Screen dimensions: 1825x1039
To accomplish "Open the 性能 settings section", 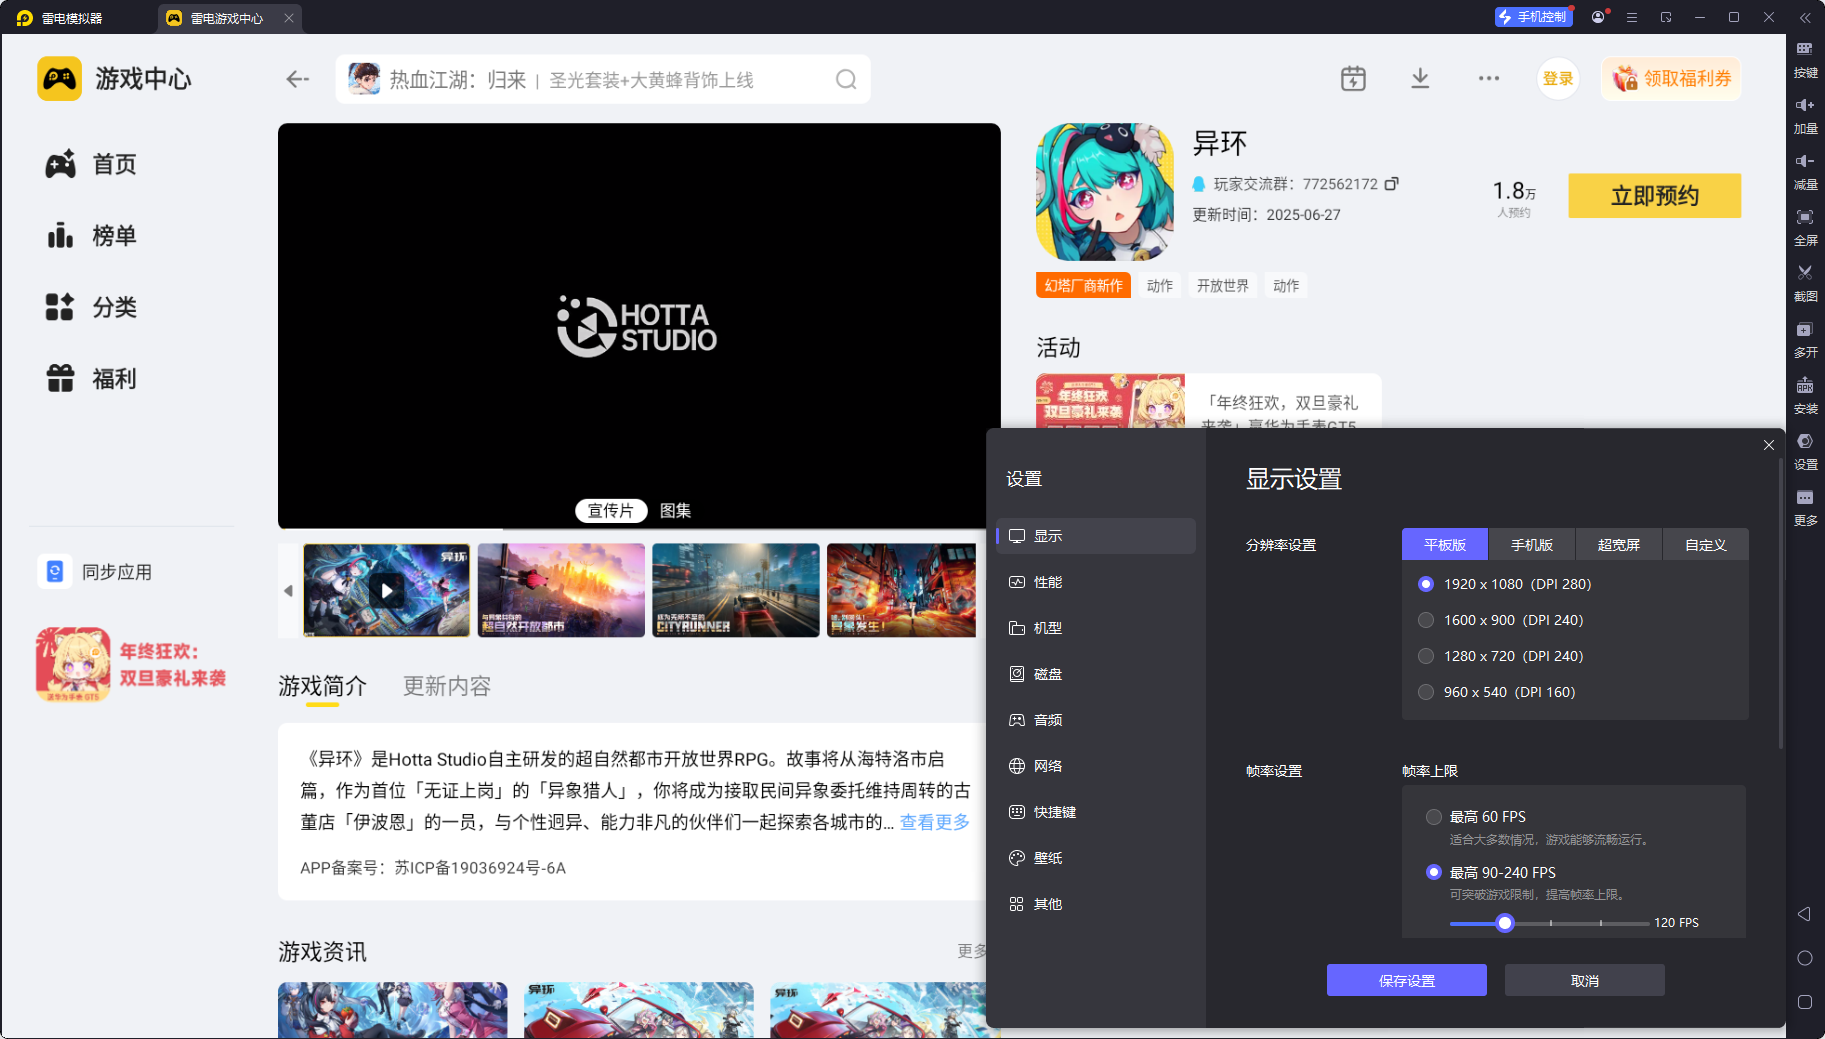I will (x=1047, y=582).
